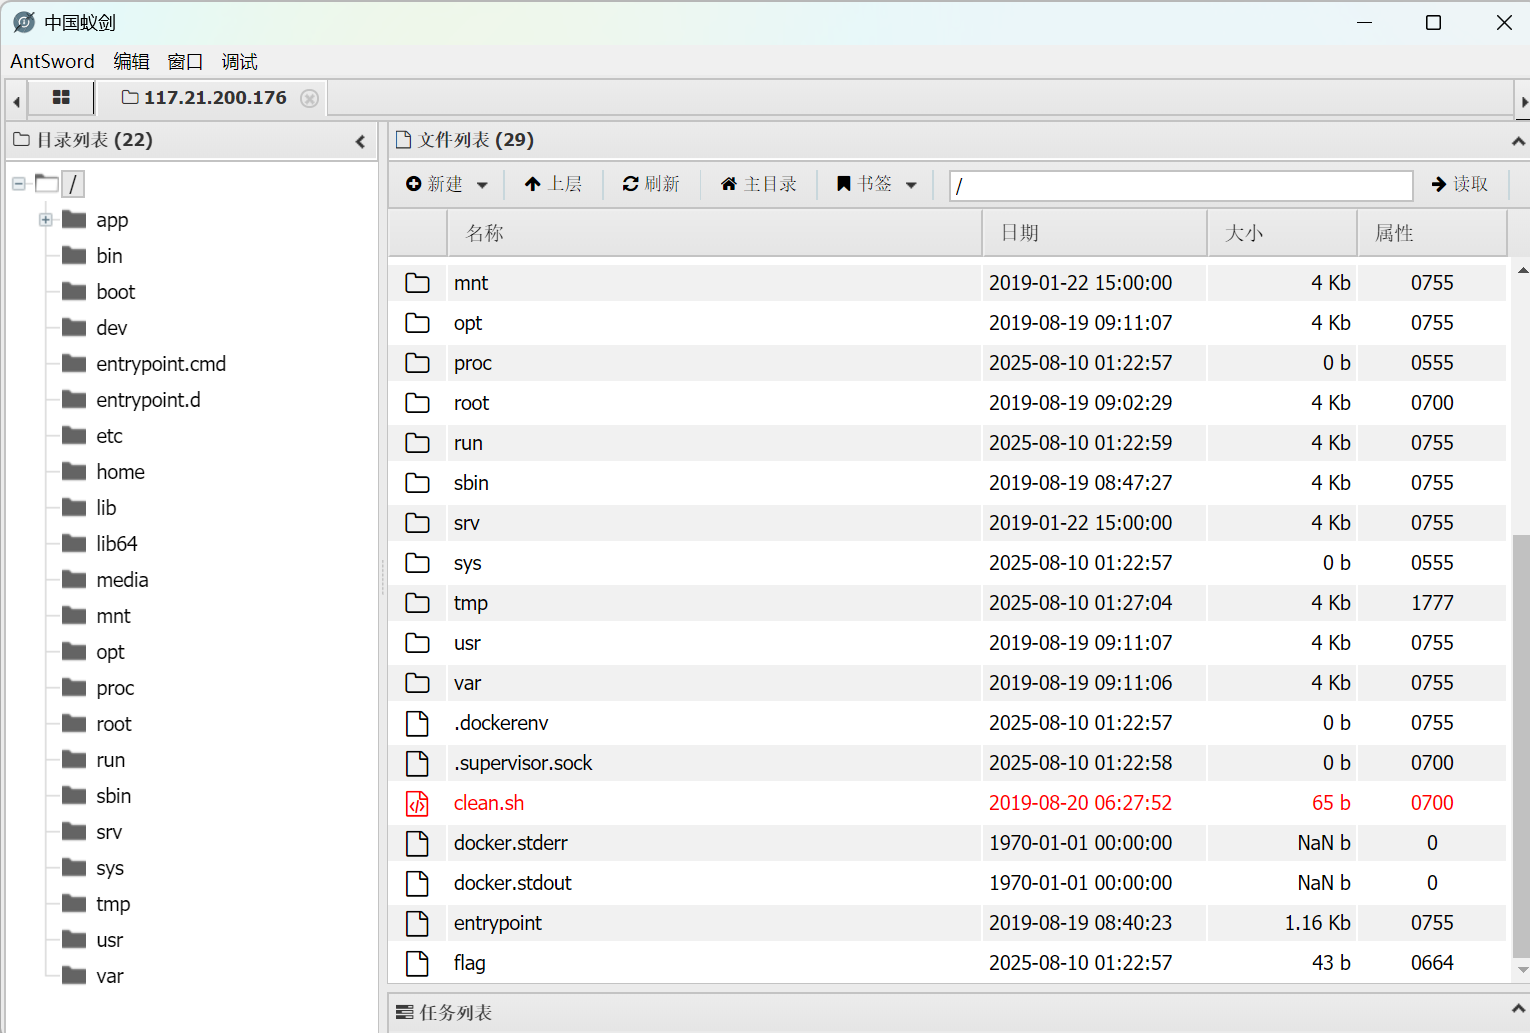Screen dimensions: 1530x1033
Task: Click the entrypoint file icon
Action: 417,923
